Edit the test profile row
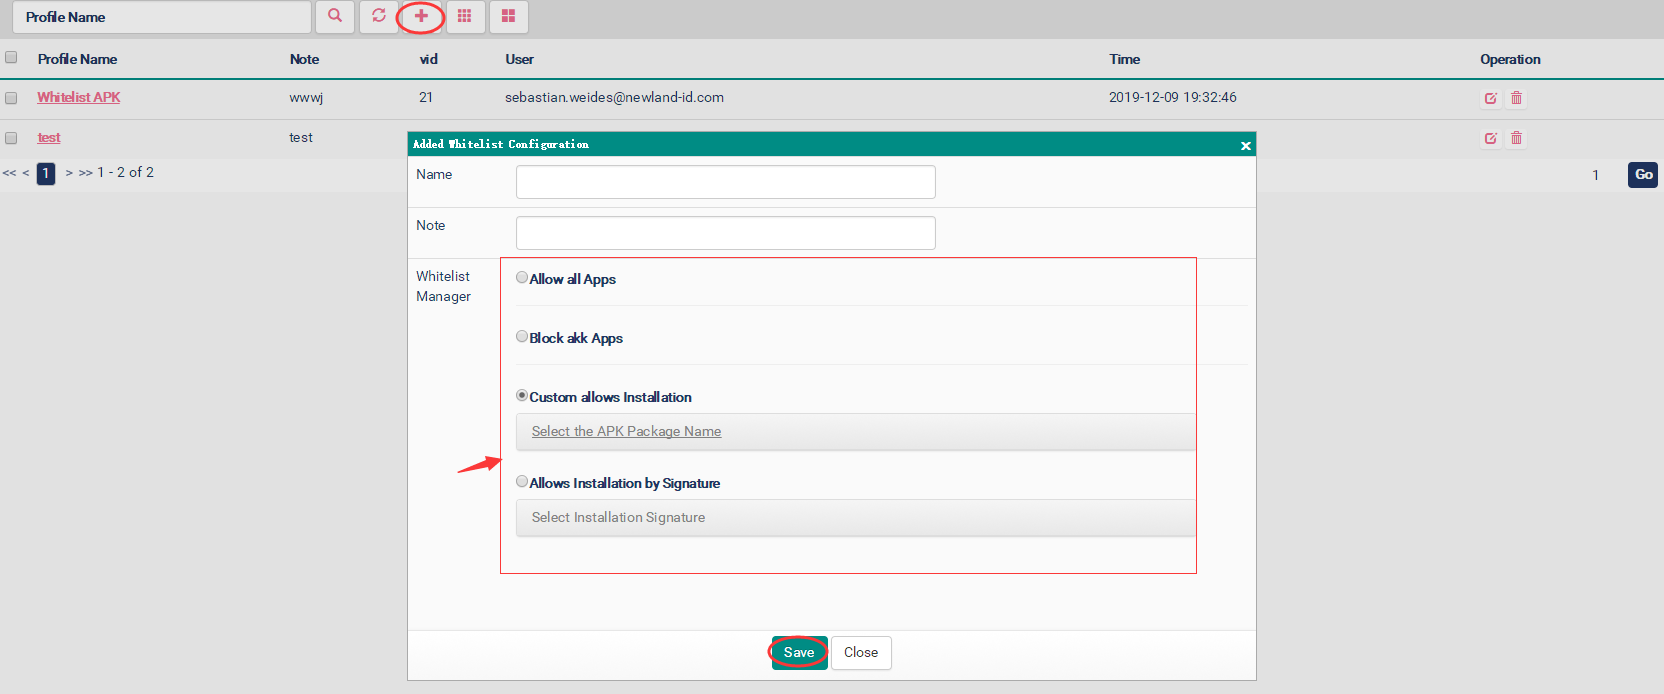The image size is (1664, 694). [x=1490, y=138]
